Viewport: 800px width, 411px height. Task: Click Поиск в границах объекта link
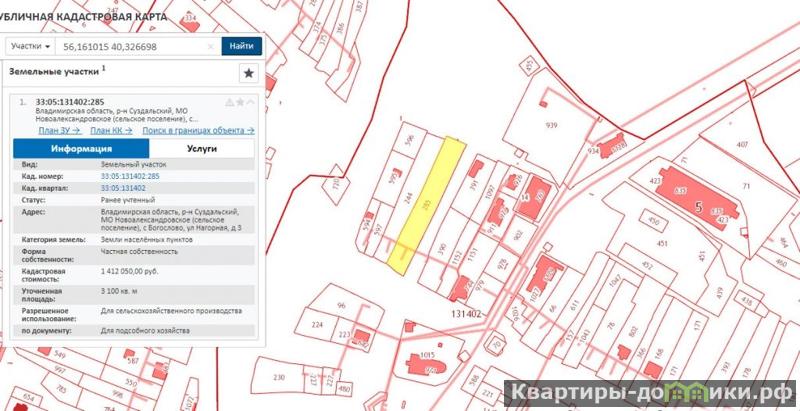click(x=197, y=131)
